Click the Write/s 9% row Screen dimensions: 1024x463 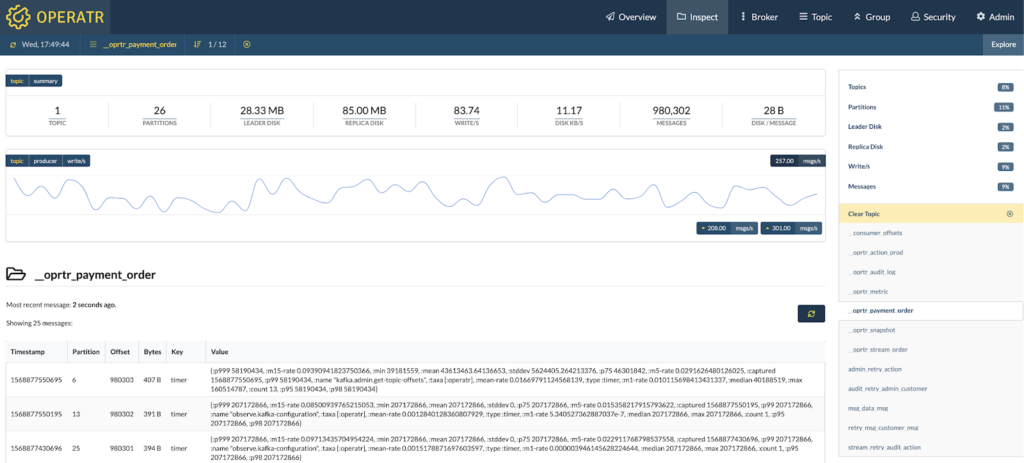click(930, 167)
